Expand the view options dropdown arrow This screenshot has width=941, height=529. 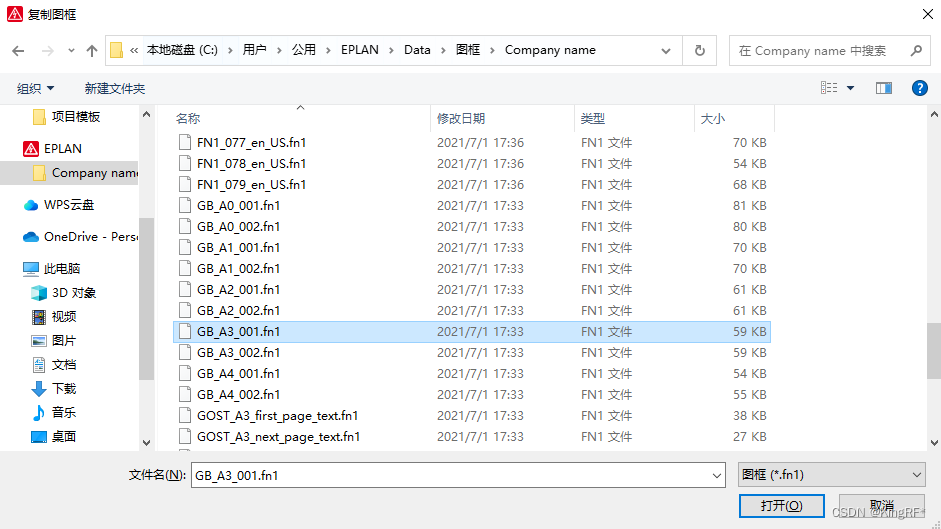coord(851,88)
